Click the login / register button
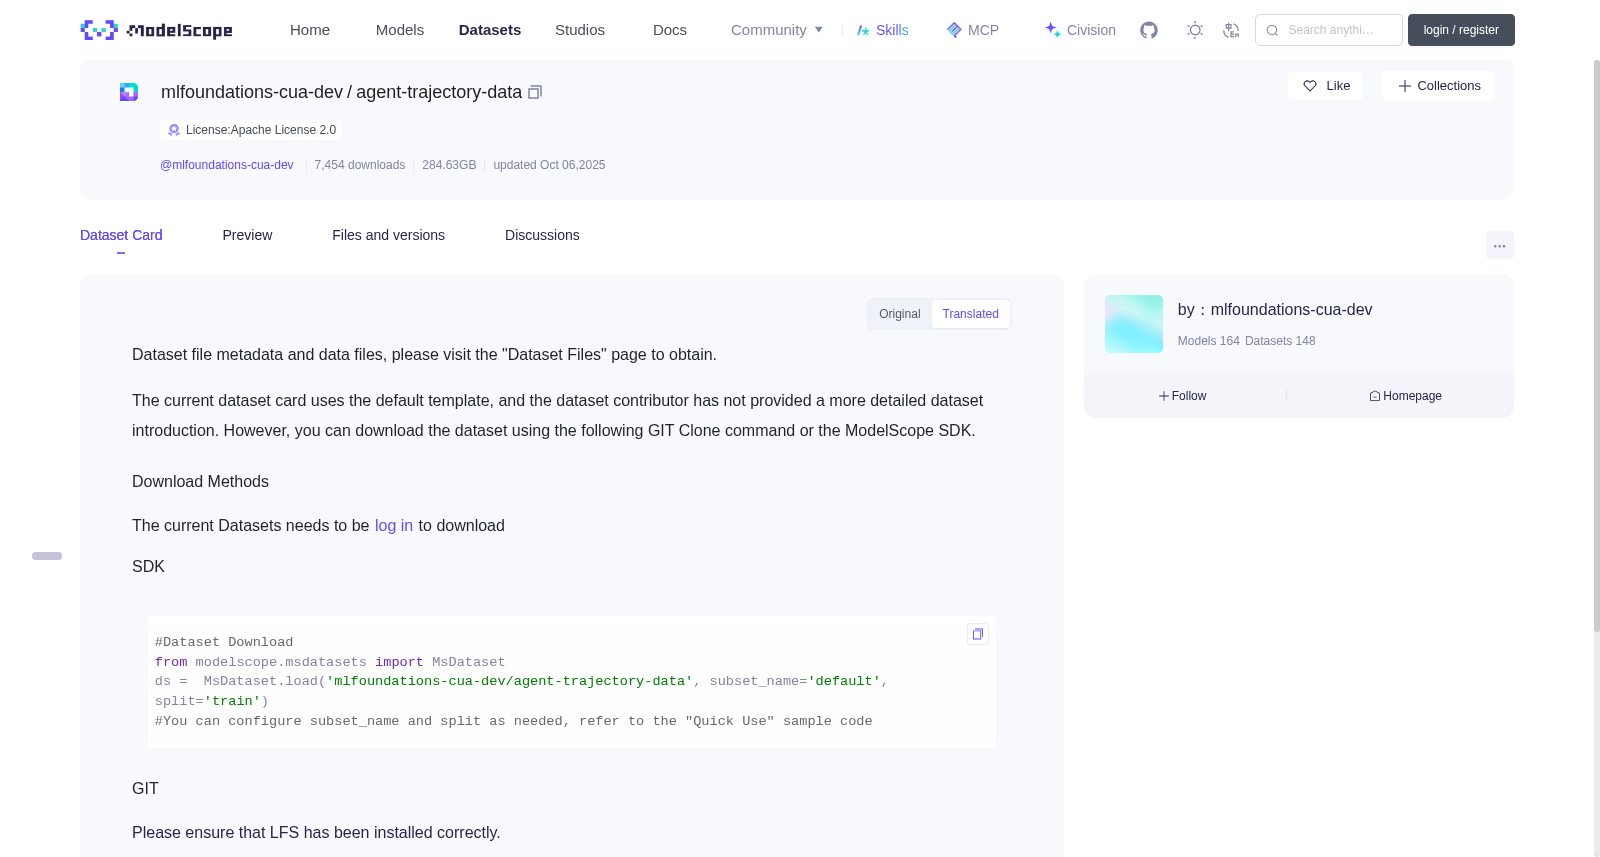The image size is (1600, 857). click(1461, 30)
